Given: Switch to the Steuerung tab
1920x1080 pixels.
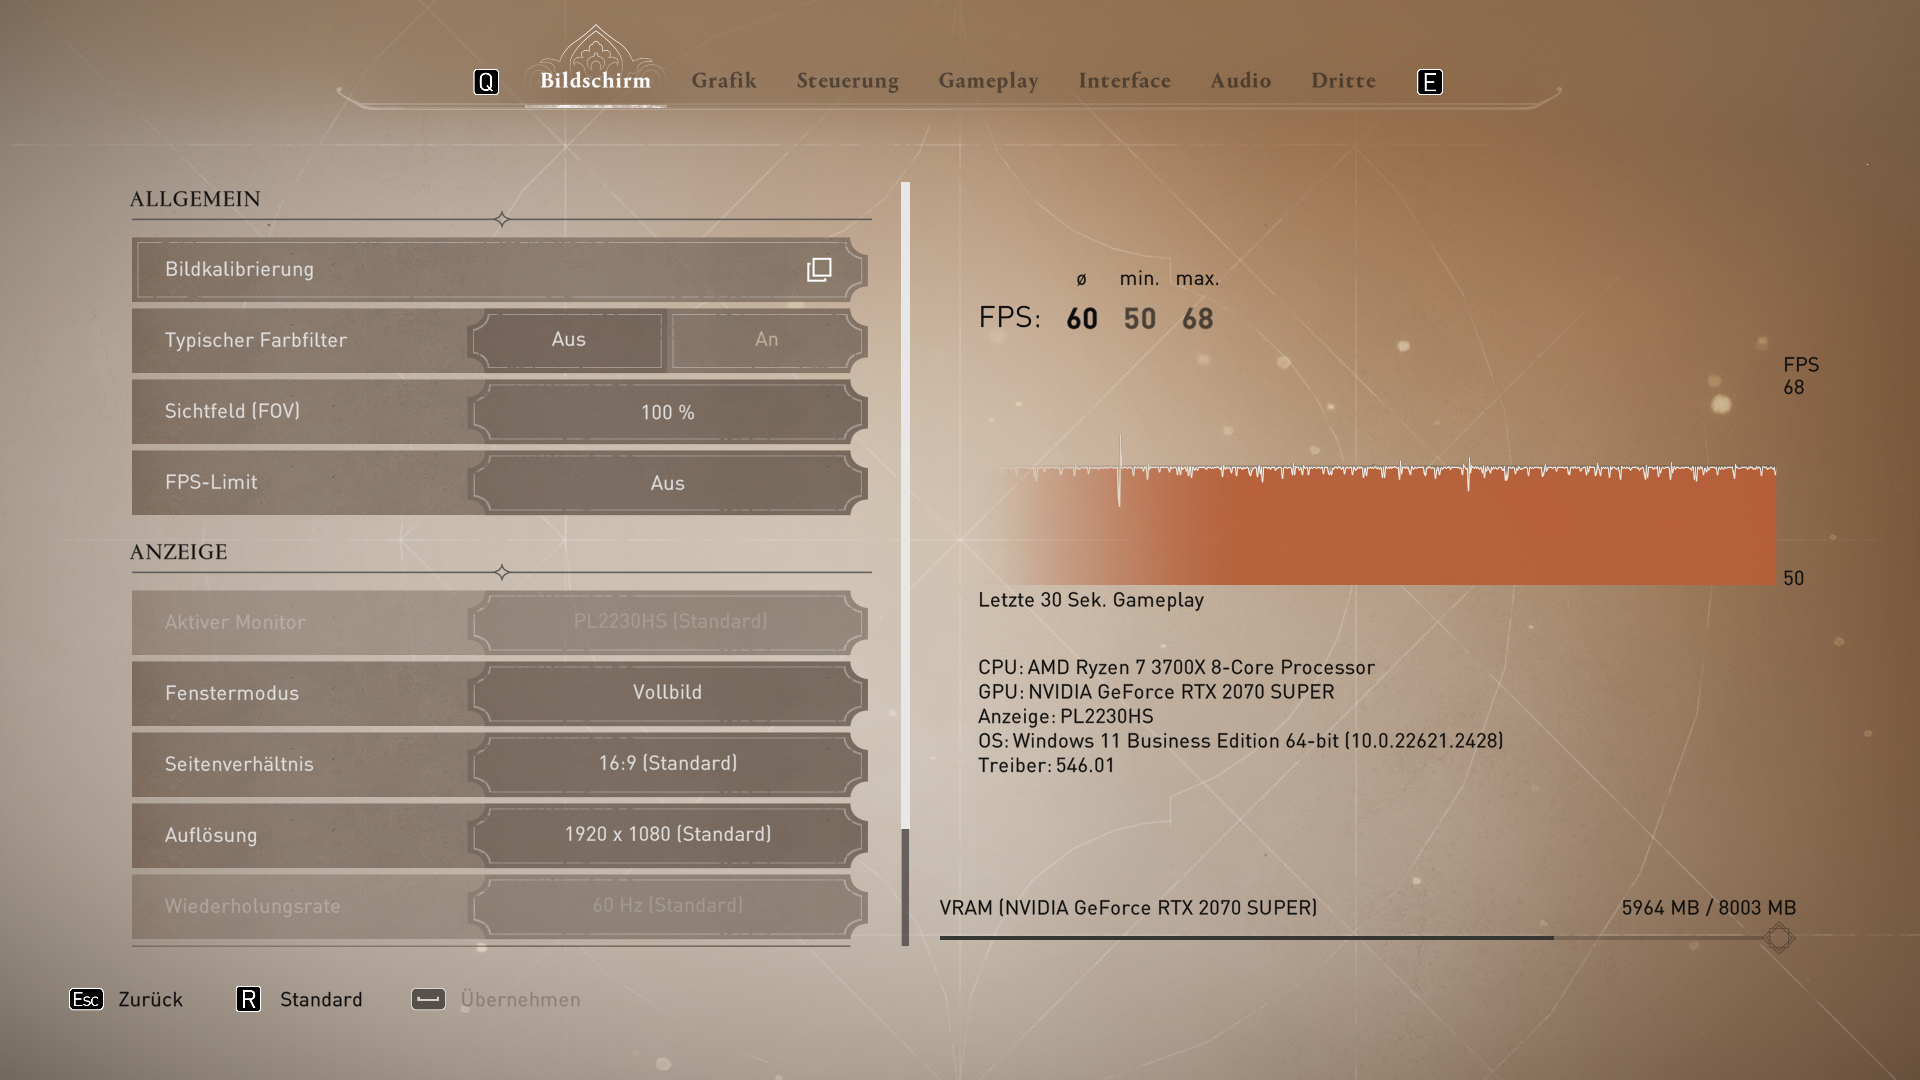Looking at the screenshot, I should coord(847,81).
